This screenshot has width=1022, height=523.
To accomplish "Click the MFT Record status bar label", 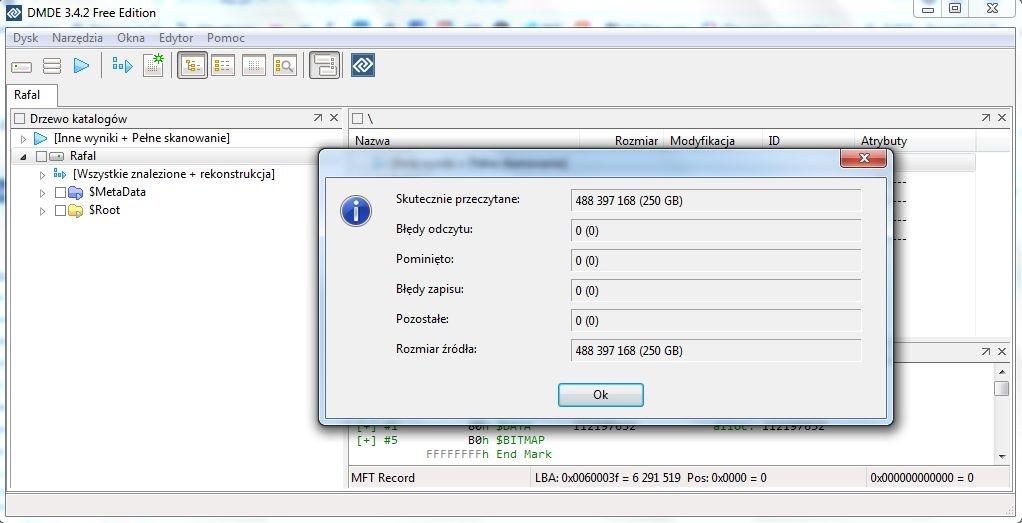I will [383, 478].
